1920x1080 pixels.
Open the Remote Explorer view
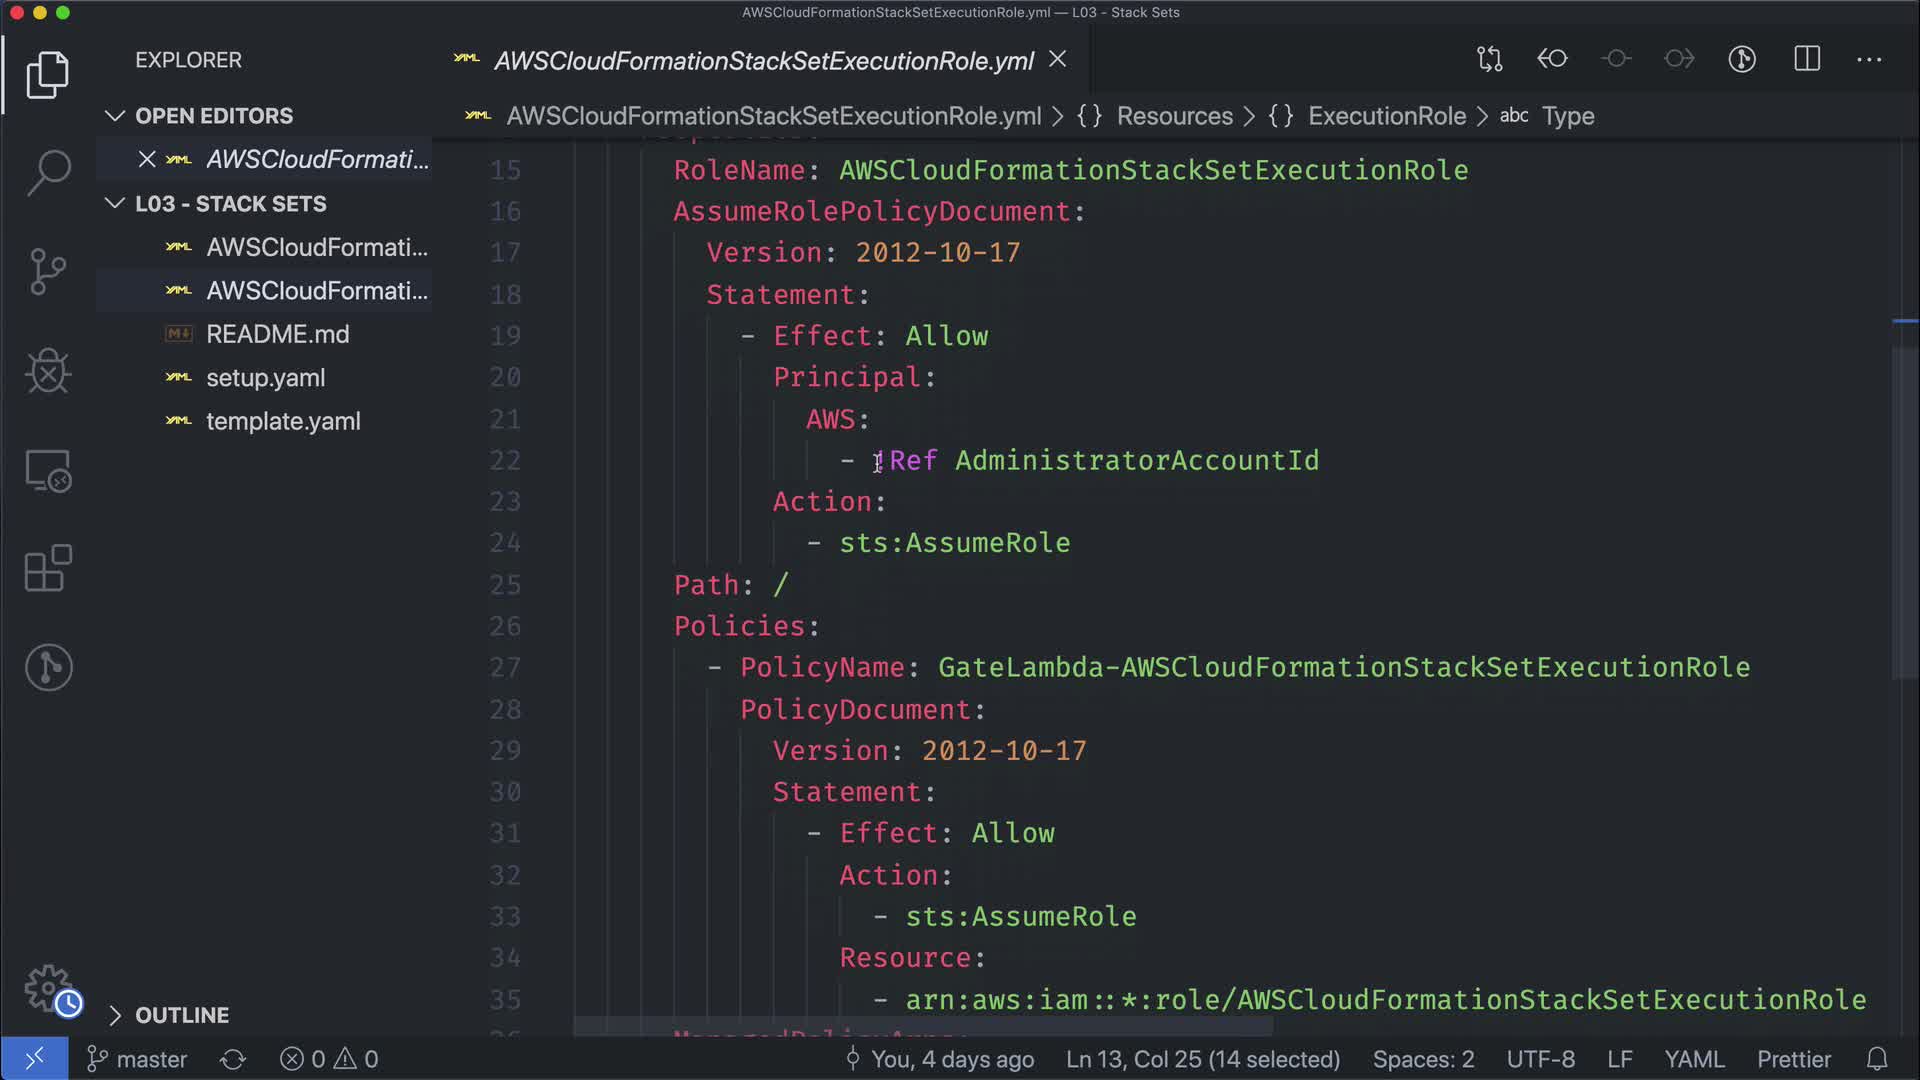pyautogui.click(x=48, y=470)
